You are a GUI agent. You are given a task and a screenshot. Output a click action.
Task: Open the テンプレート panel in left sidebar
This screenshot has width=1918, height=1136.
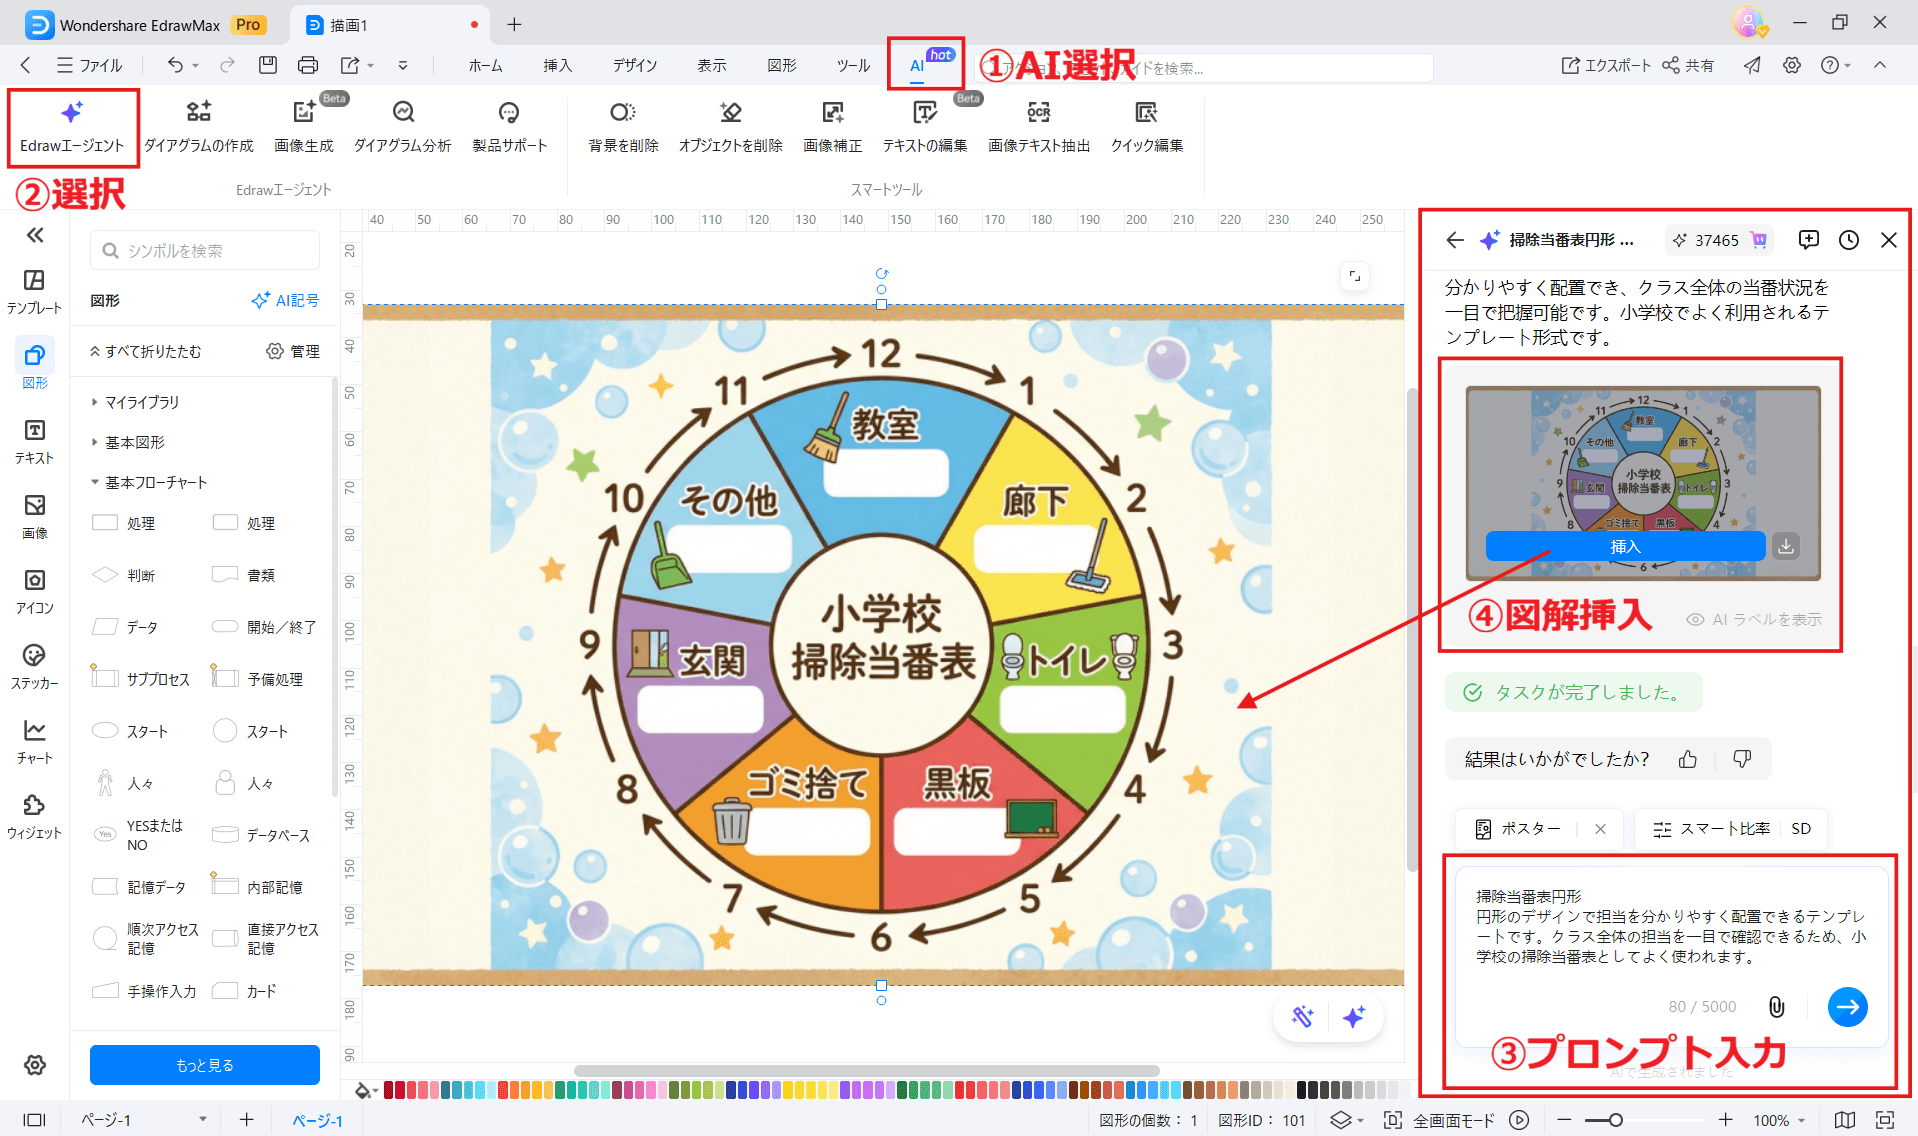click(34, 290)
